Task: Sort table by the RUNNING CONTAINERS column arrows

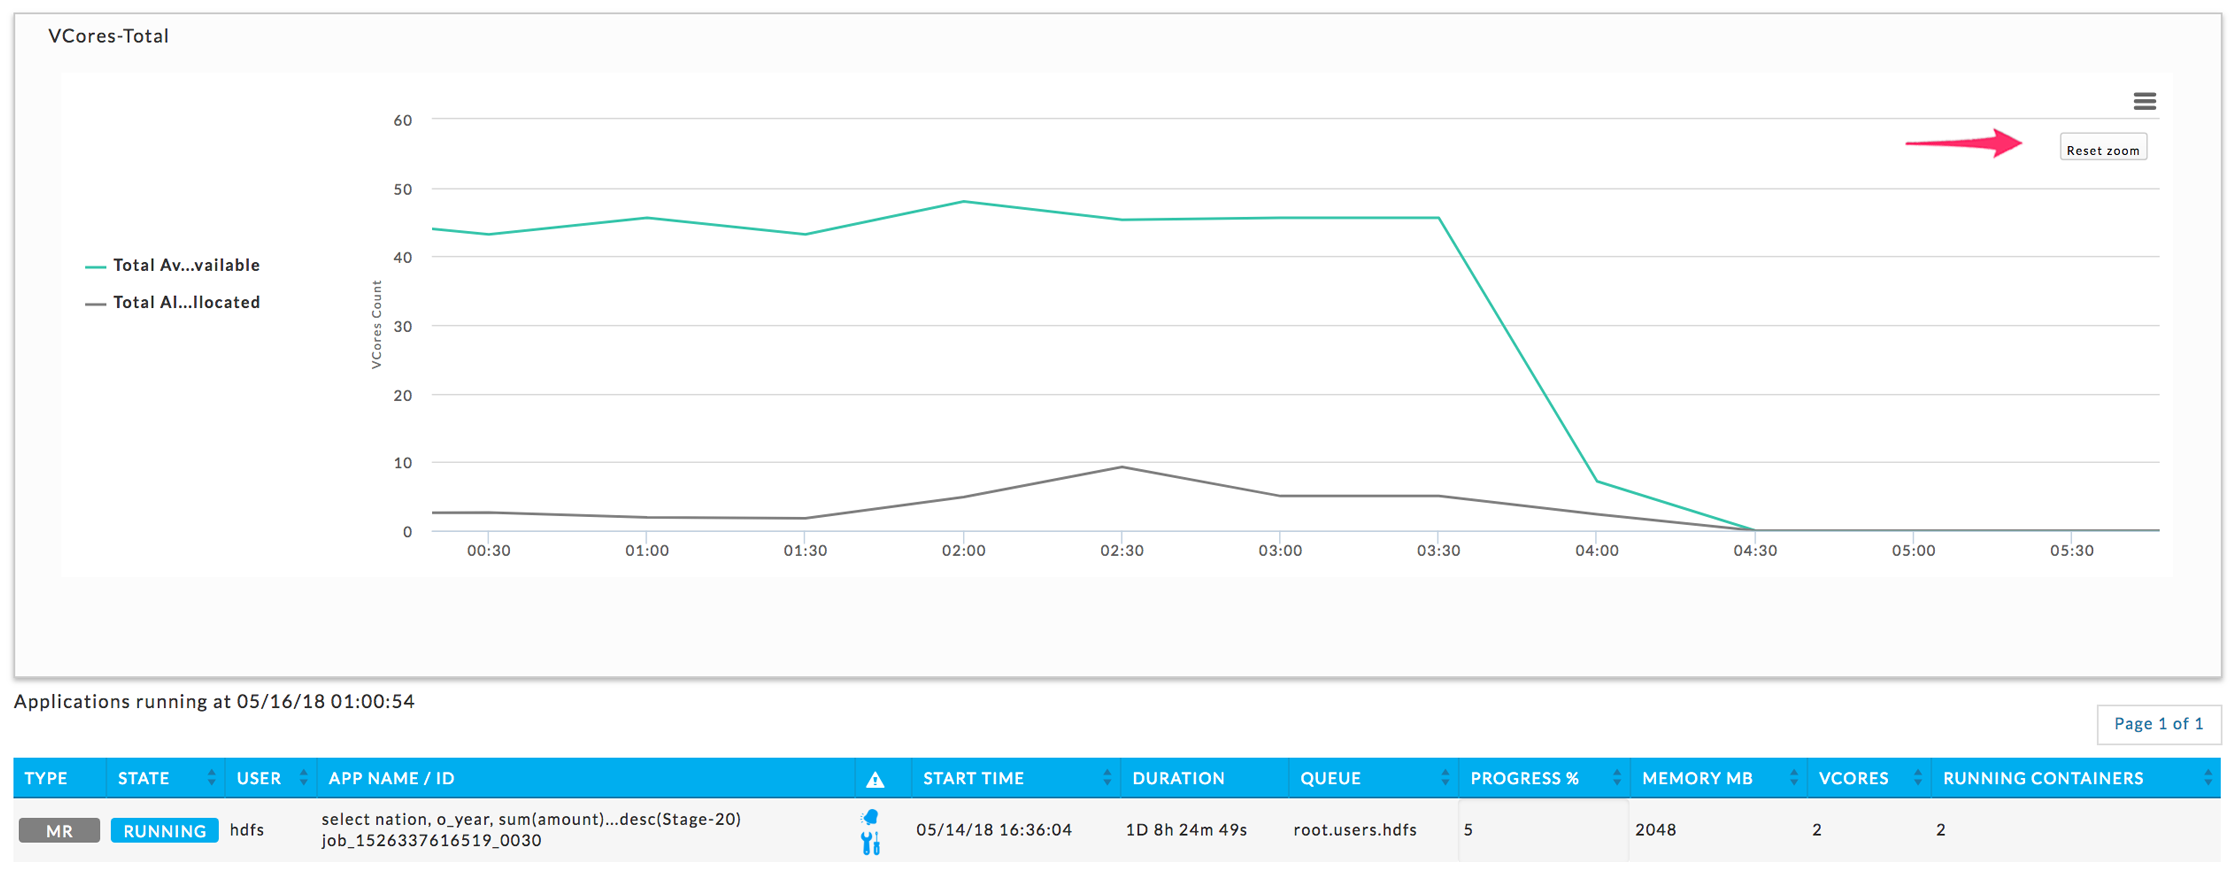Action: pos(2207,778)
